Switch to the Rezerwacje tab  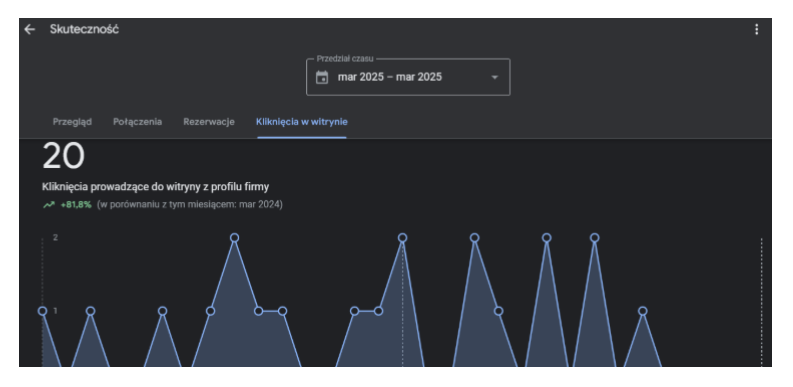click(209, 122)
